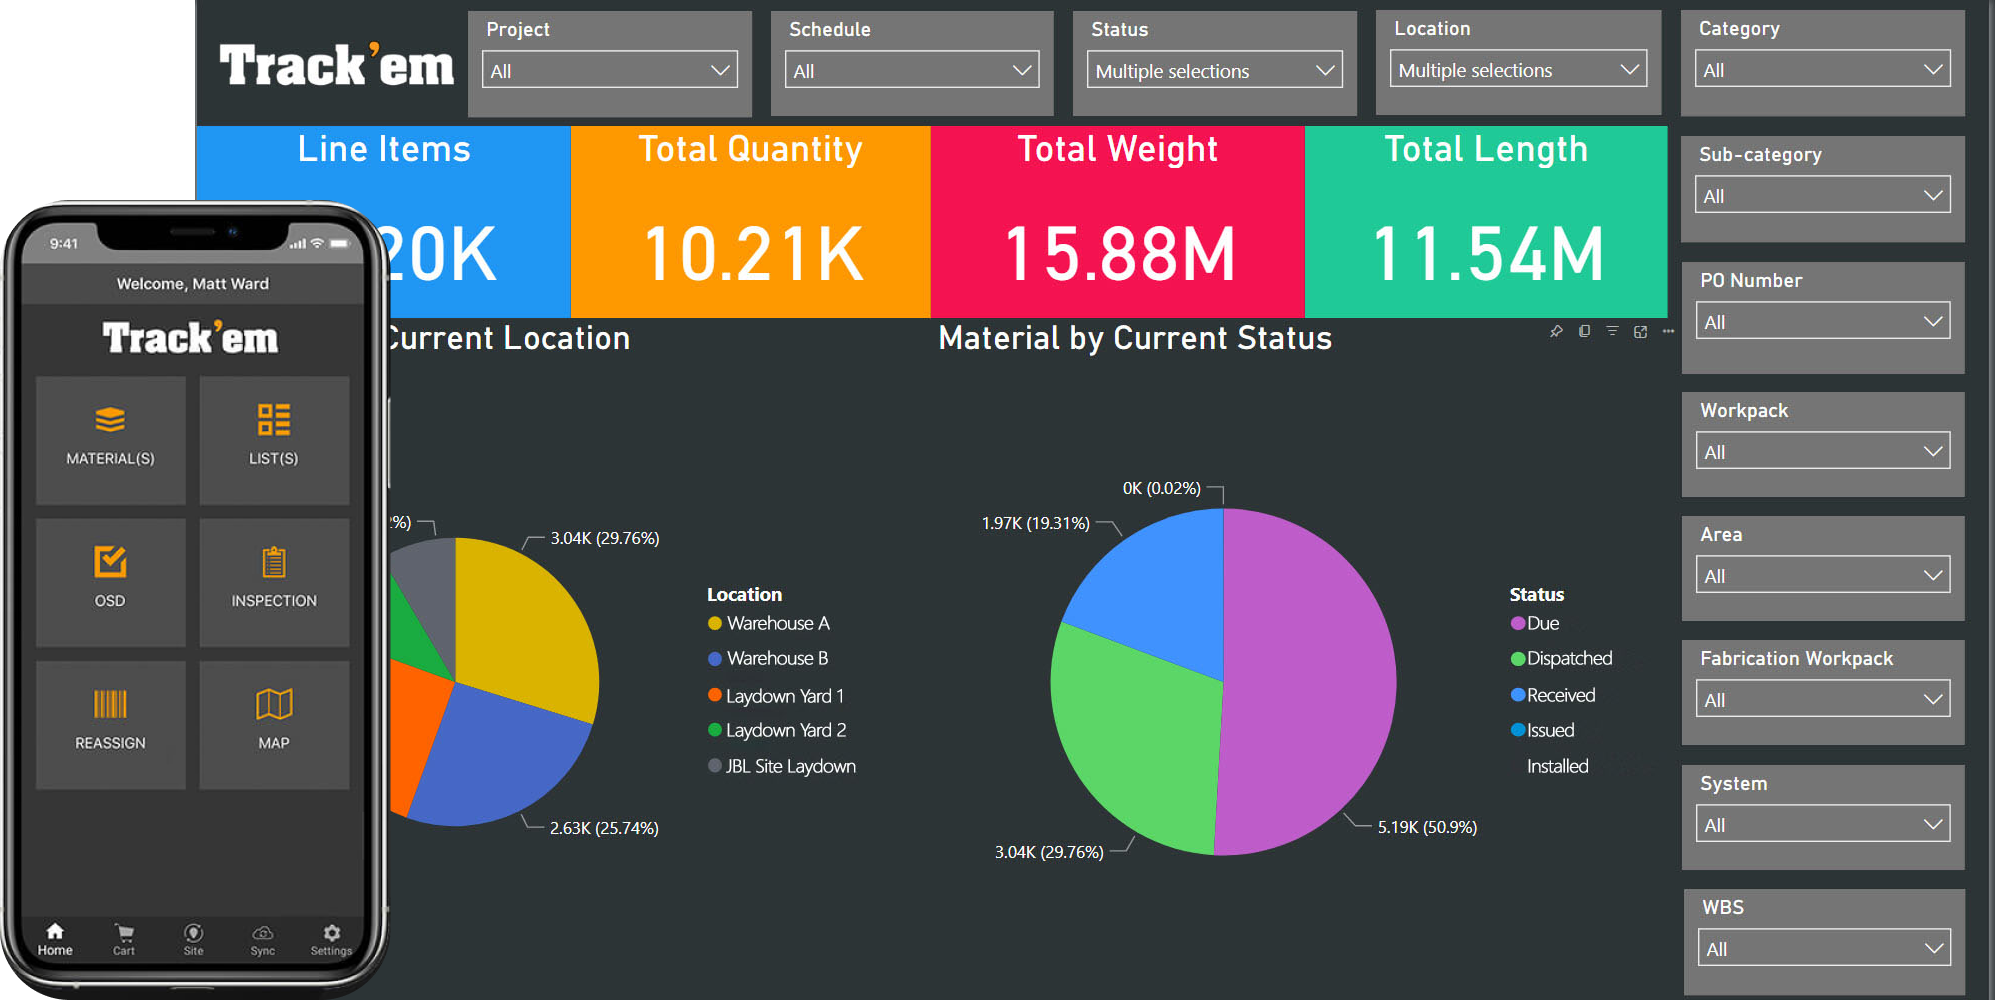This screenshot has height=1000, width=1995.
Task: Select Dispatched in Status legend
Action: [1562, 658]
